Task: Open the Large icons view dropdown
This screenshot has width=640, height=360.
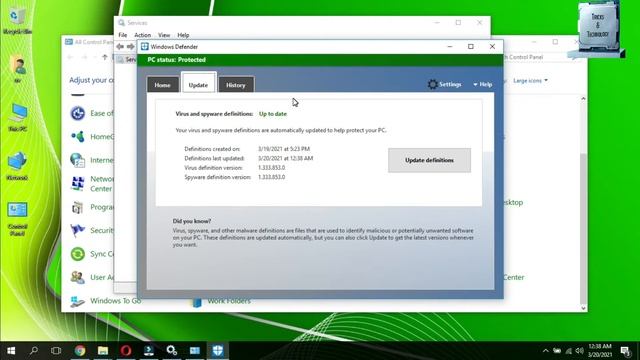Action: pos(530,80)
